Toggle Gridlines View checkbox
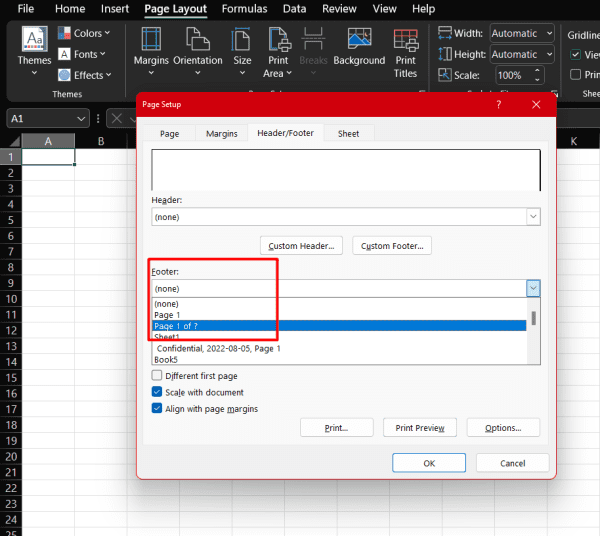Screen dimensions: 600x536 point(575,55)
